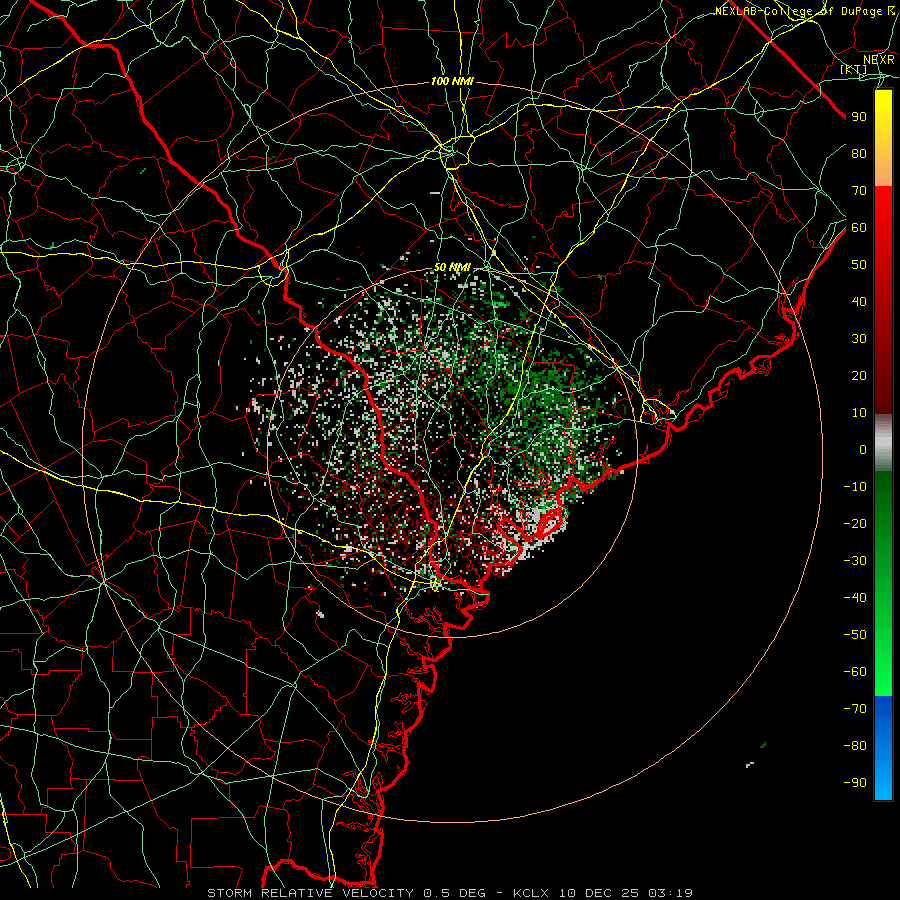Click the 30 value on velocity scale
Screen dimensions: 900x900
coord(859,339)
